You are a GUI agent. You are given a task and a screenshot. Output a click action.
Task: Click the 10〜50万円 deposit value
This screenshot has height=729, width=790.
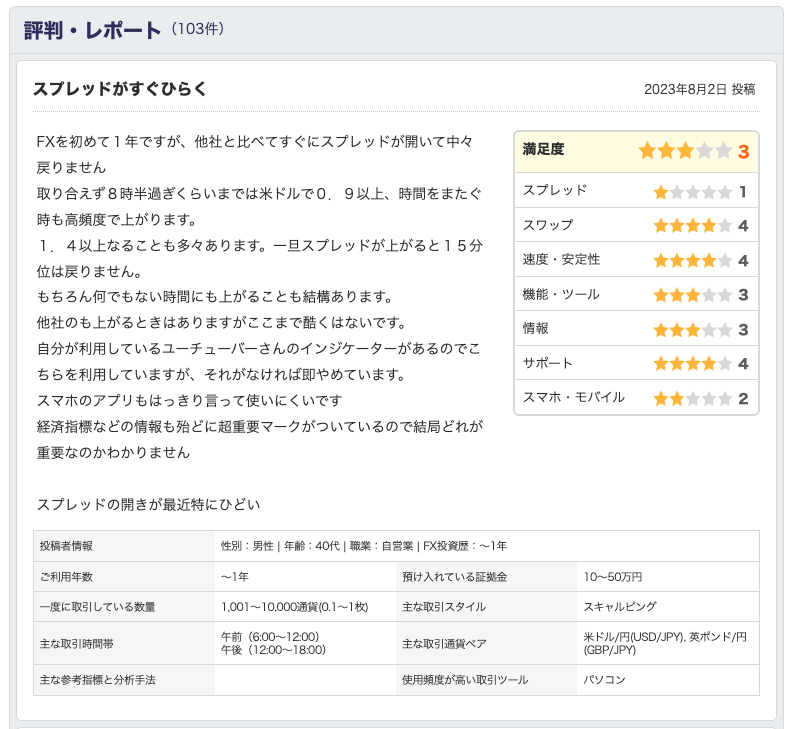tap(613, 576)
